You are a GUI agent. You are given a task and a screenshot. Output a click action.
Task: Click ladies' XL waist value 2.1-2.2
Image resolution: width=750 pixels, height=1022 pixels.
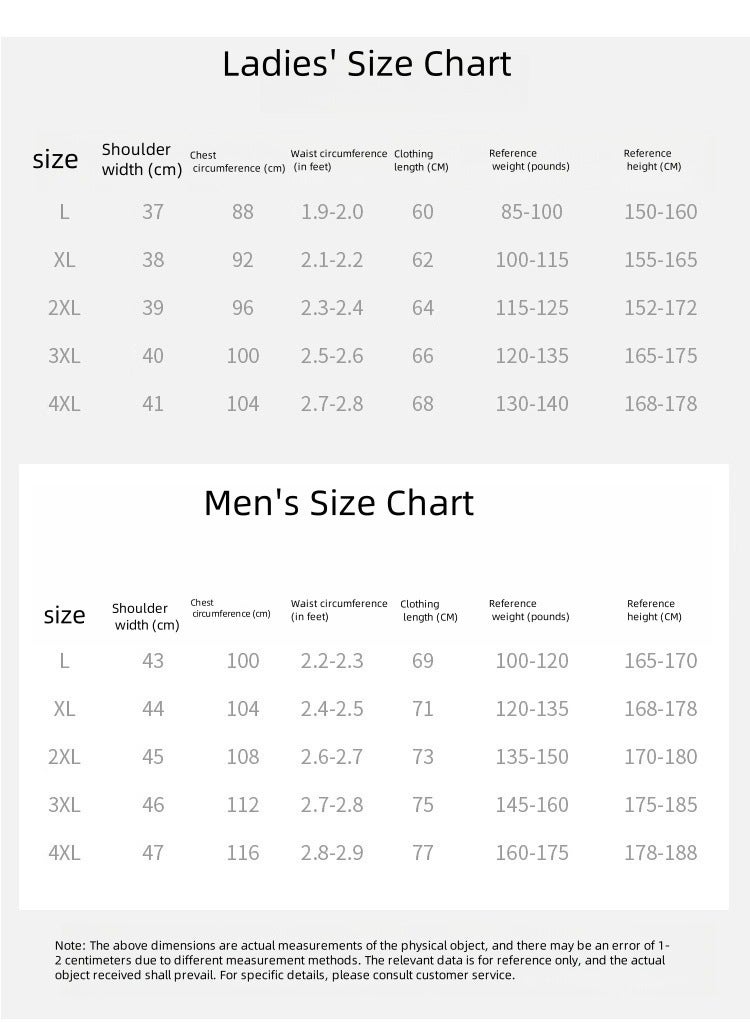tap(332, 260)
